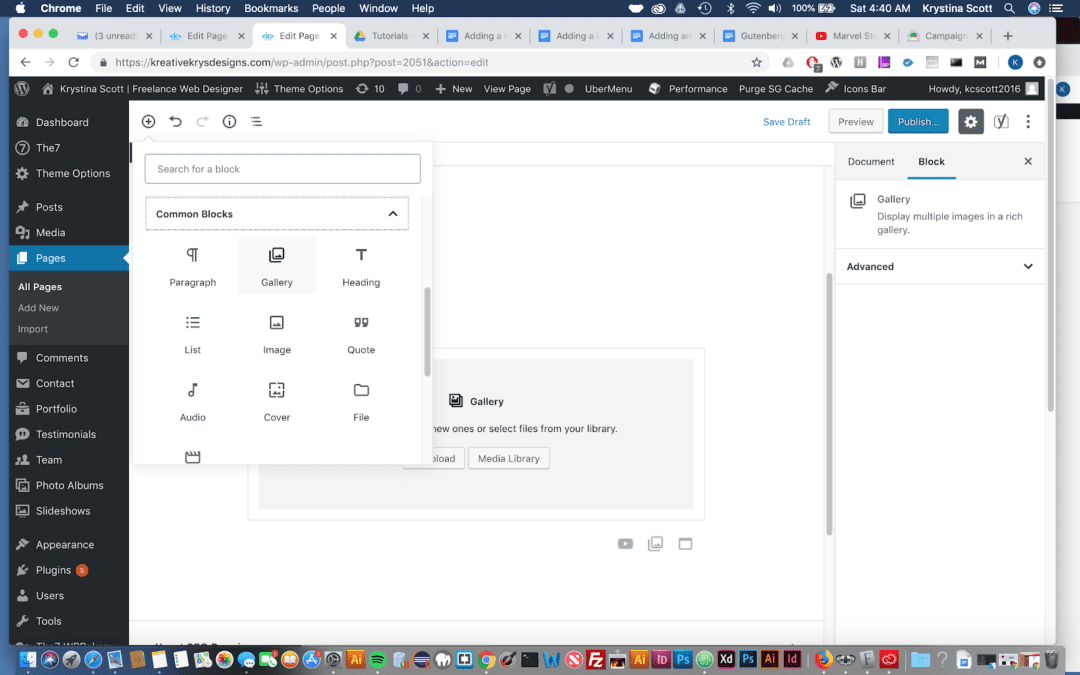This screenshot has width=1080, height=675.
Task: Toggle the settings gear sidebar
Action: 970,121
